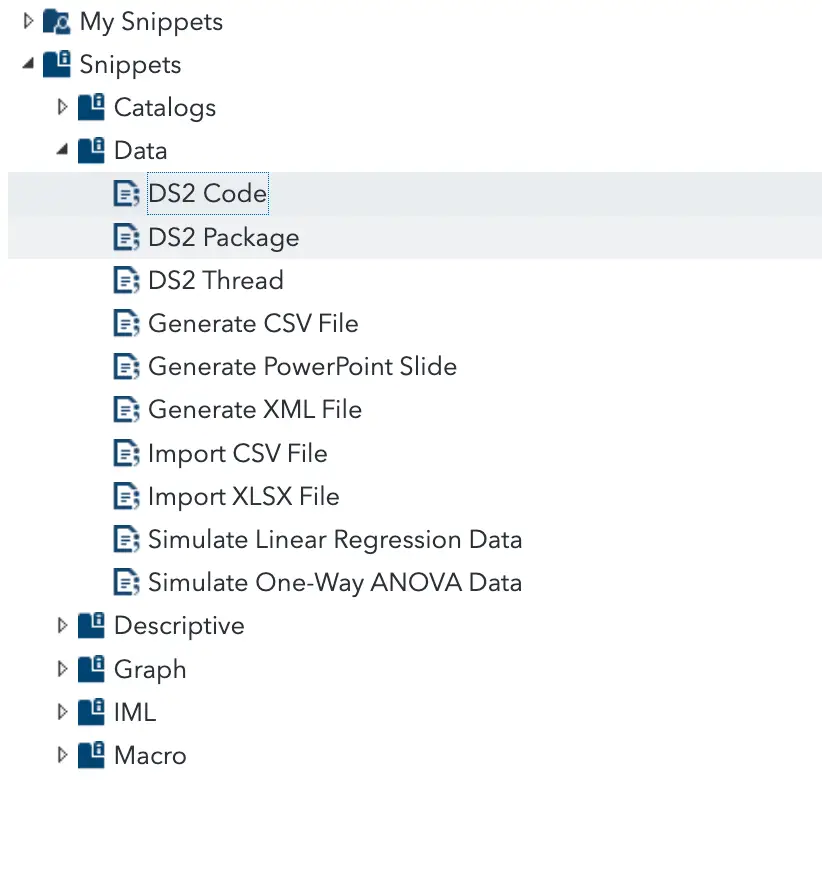This screenshot has height=890, width=822.
Task: Click the DS2 Thread snippet icon
Action: tap(126, 280)
